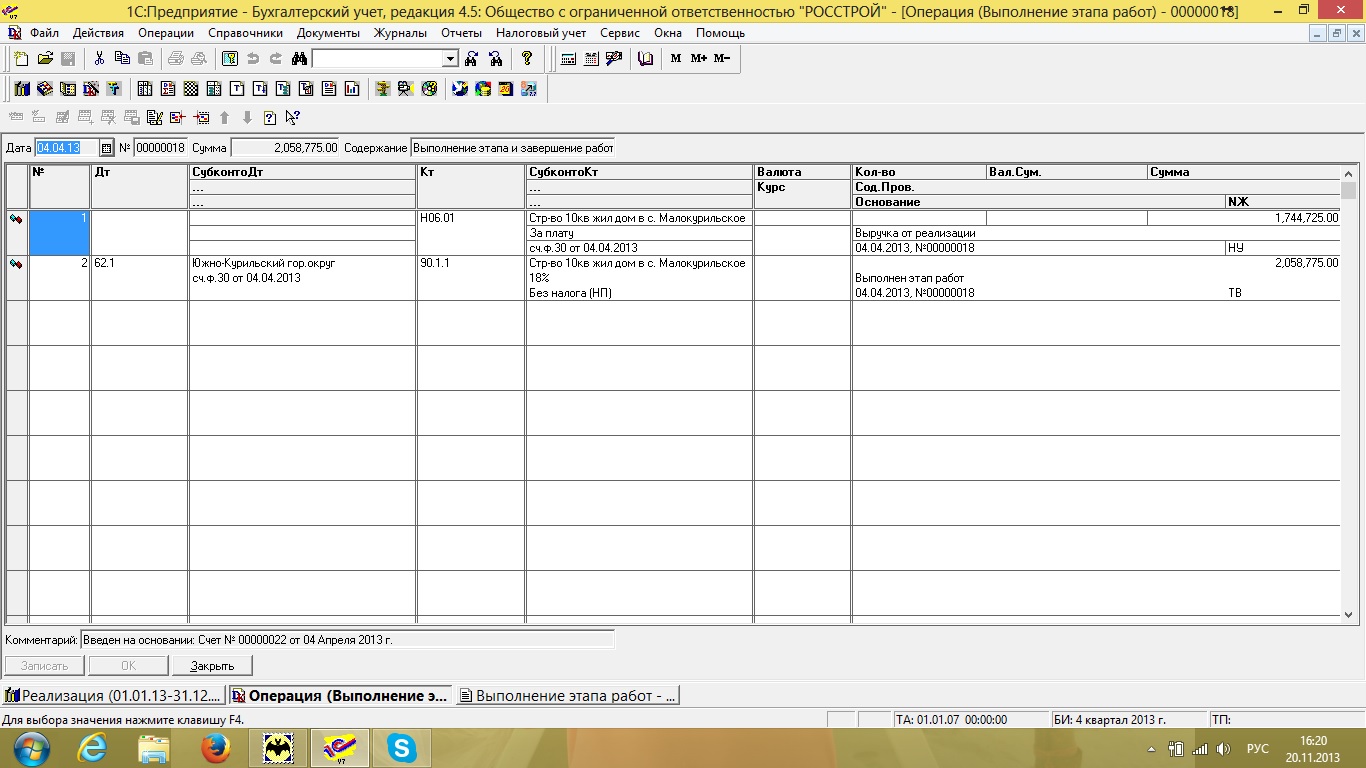Screen dimensions: 1366x768
Task: Click the Комментарий text field
Action: 347,640
